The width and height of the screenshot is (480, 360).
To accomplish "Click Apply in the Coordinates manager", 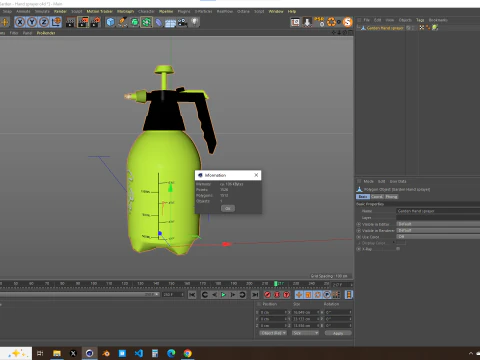I will pos(338,333).
